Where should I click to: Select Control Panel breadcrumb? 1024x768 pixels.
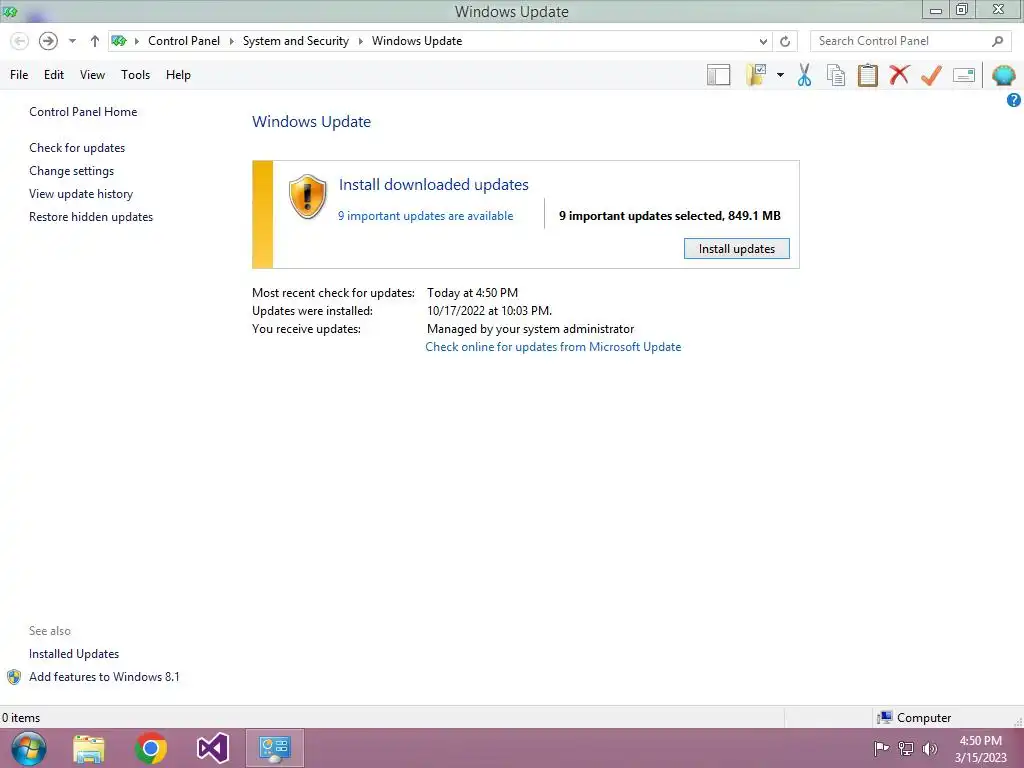pos(184,40)
